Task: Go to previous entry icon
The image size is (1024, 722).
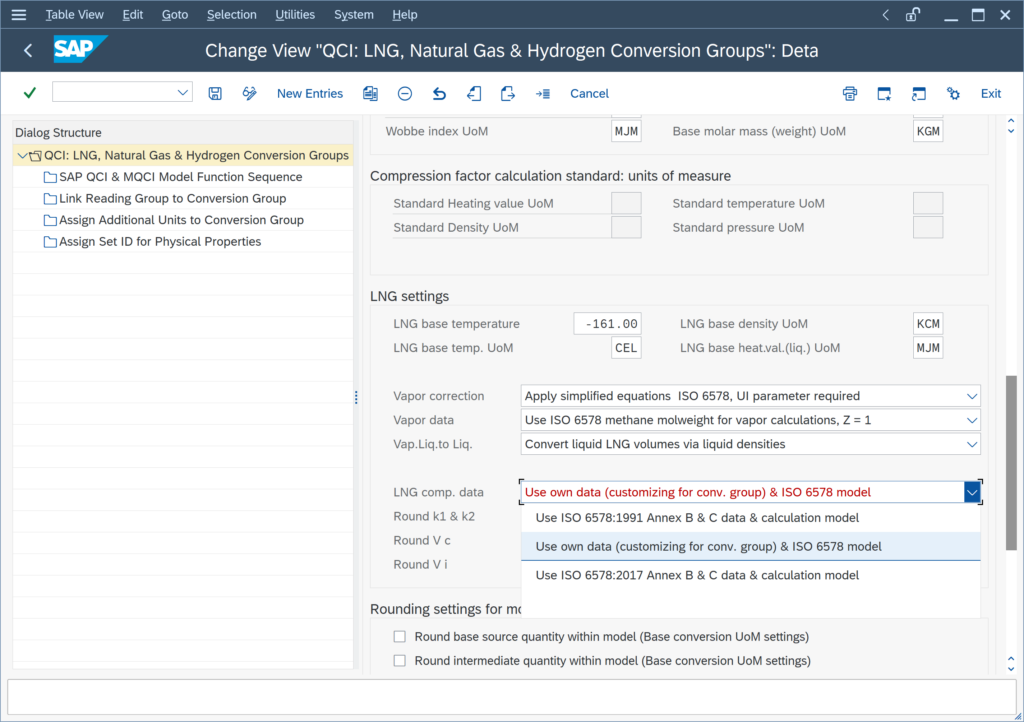Action: pos(474,93)
